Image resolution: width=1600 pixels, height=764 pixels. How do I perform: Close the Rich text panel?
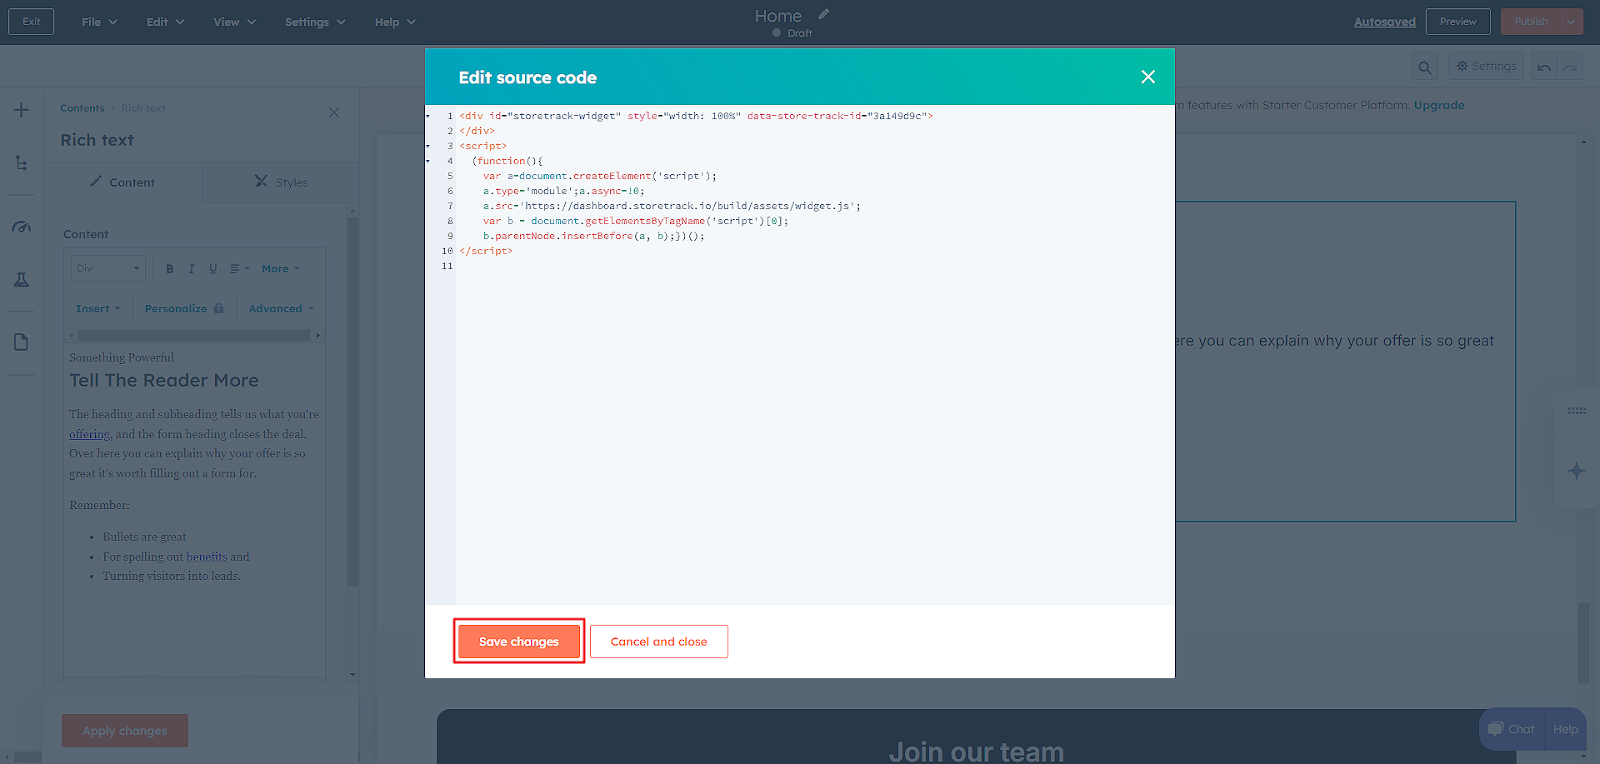334,112
